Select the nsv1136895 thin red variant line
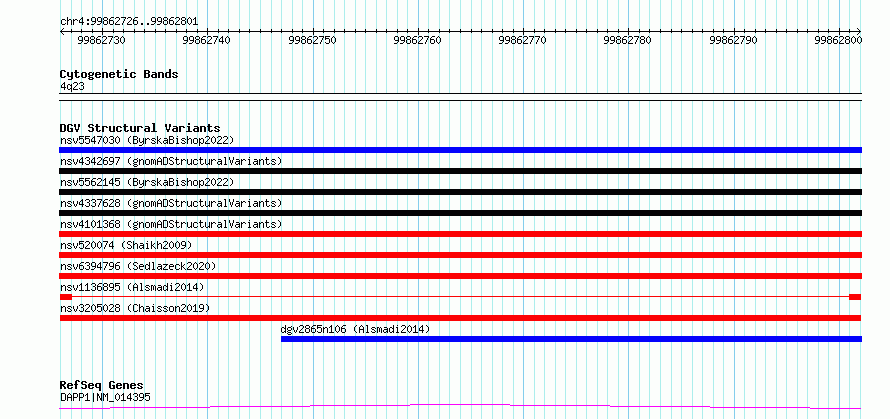The width and height of the screenshot is (890, 419). [x=460, y=297]
